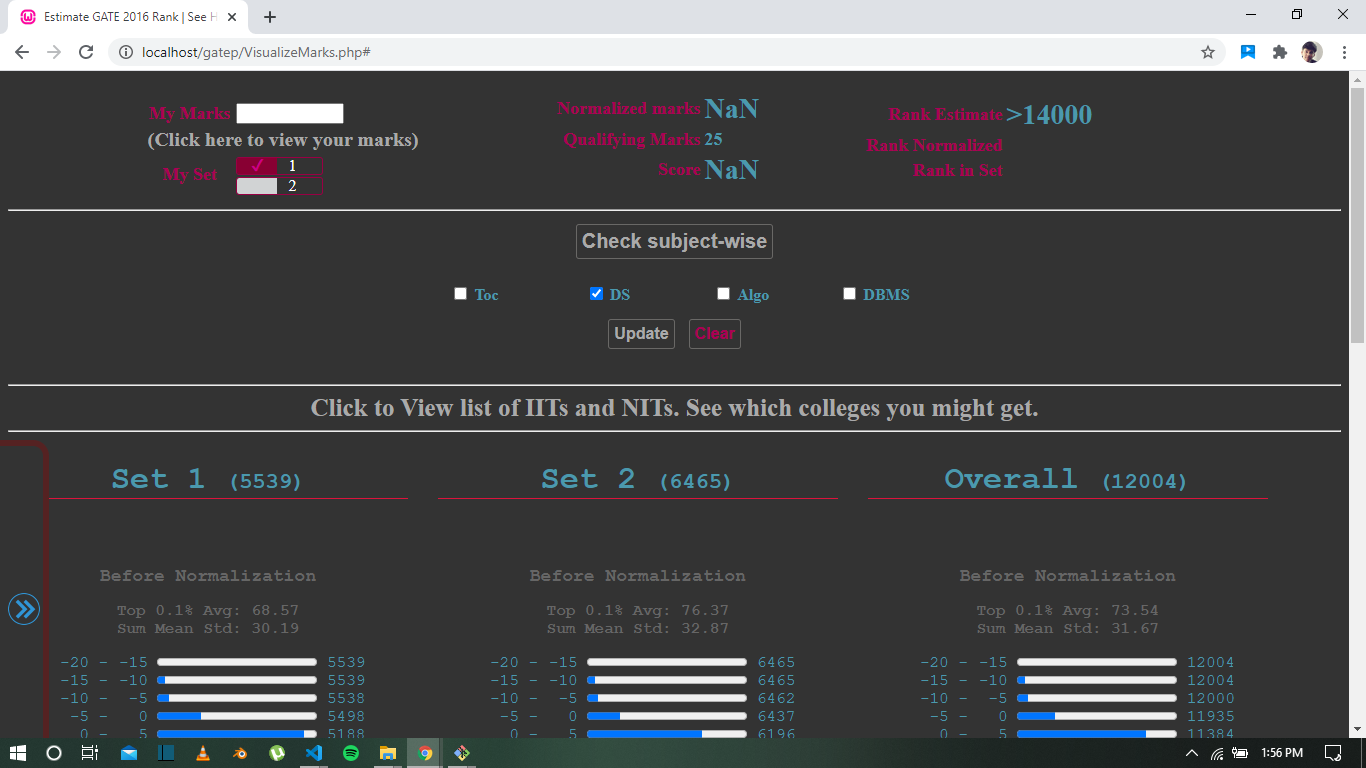The height and width of the screenshot is (768, 1366).
Task: Open Chrome's three-dot menu
Action: click(1345, 50)
